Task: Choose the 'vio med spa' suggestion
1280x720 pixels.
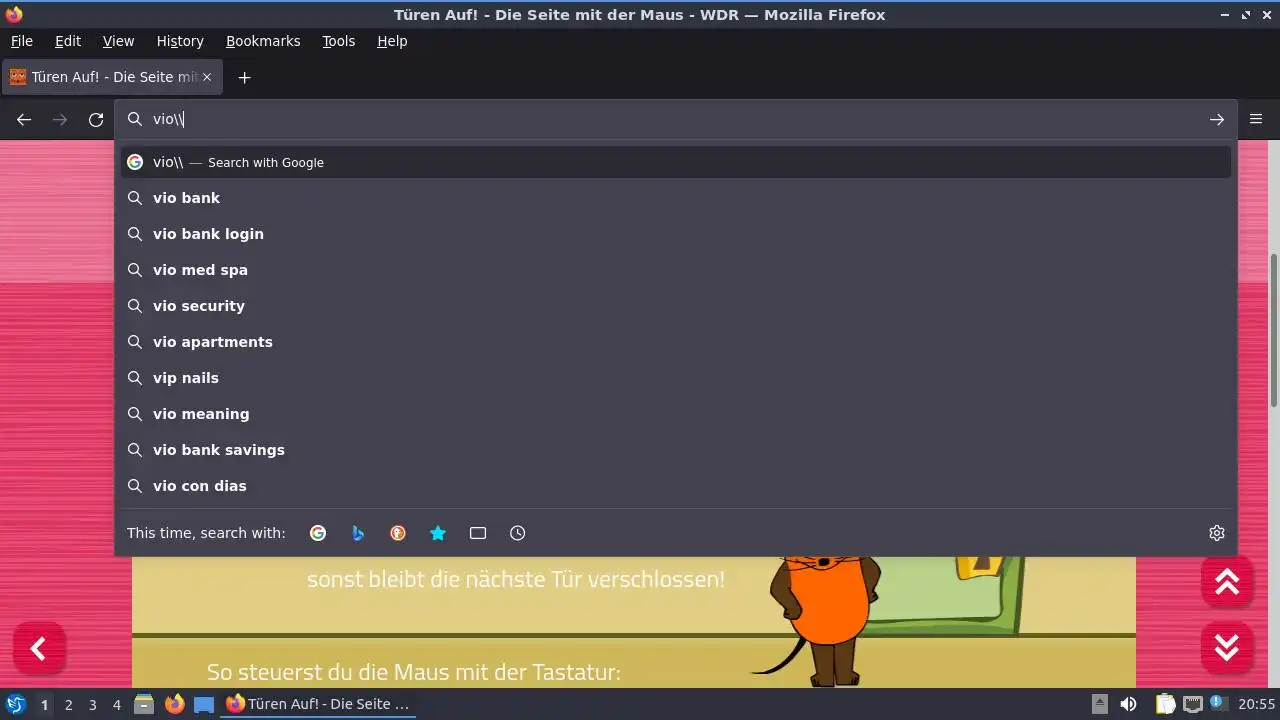Action: (x=676, y=270)
